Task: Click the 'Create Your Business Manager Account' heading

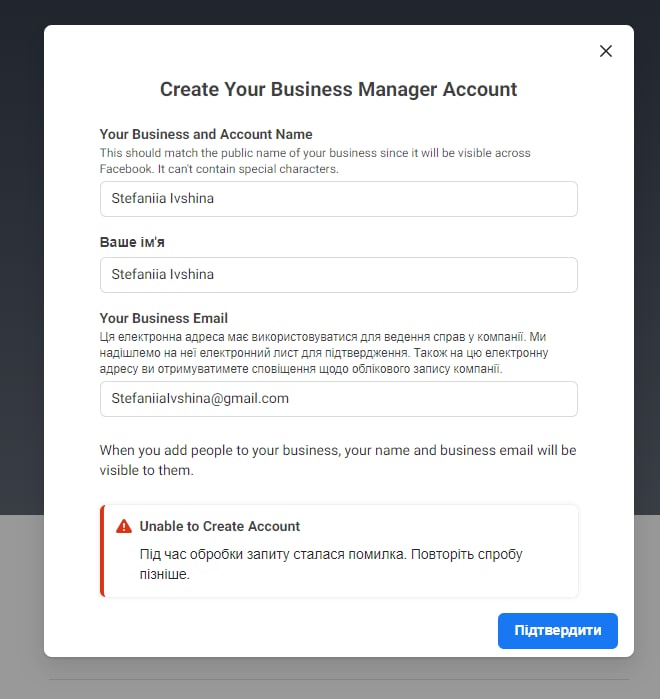Action: [x=339, y=89]
